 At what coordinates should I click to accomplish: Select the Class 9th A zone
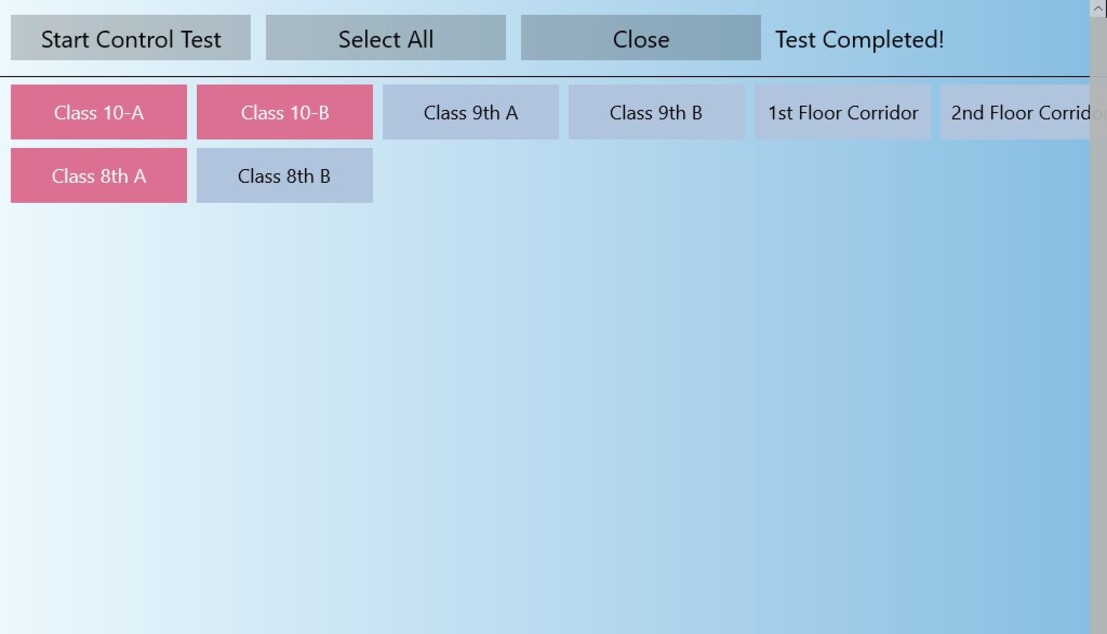[470, 112]
